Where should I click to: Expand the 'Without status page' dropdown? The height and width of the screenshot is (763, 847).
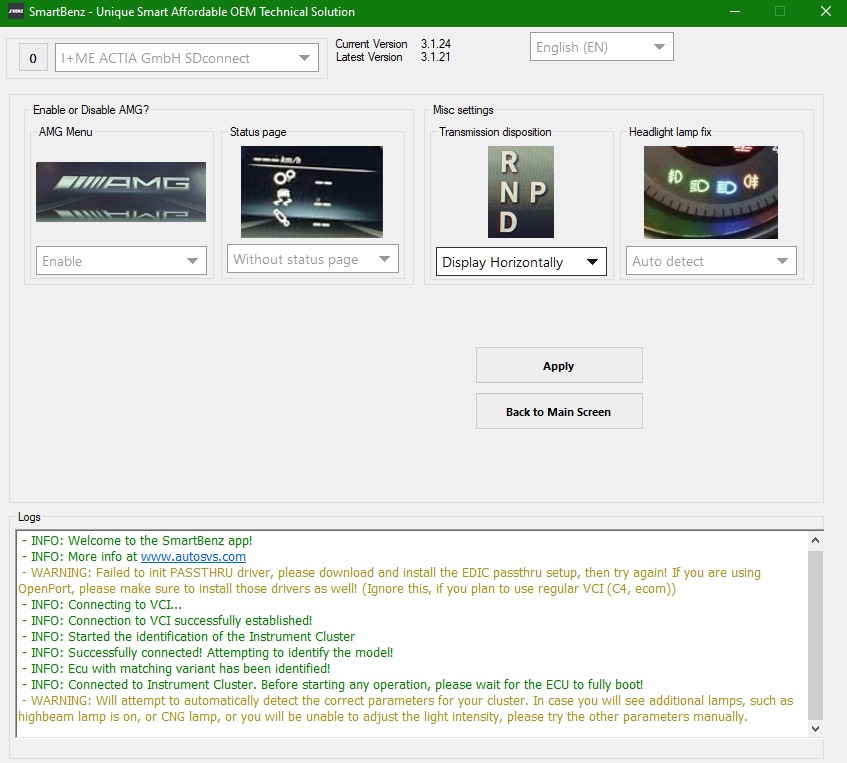pyautogui.click(x=313, y=259)
